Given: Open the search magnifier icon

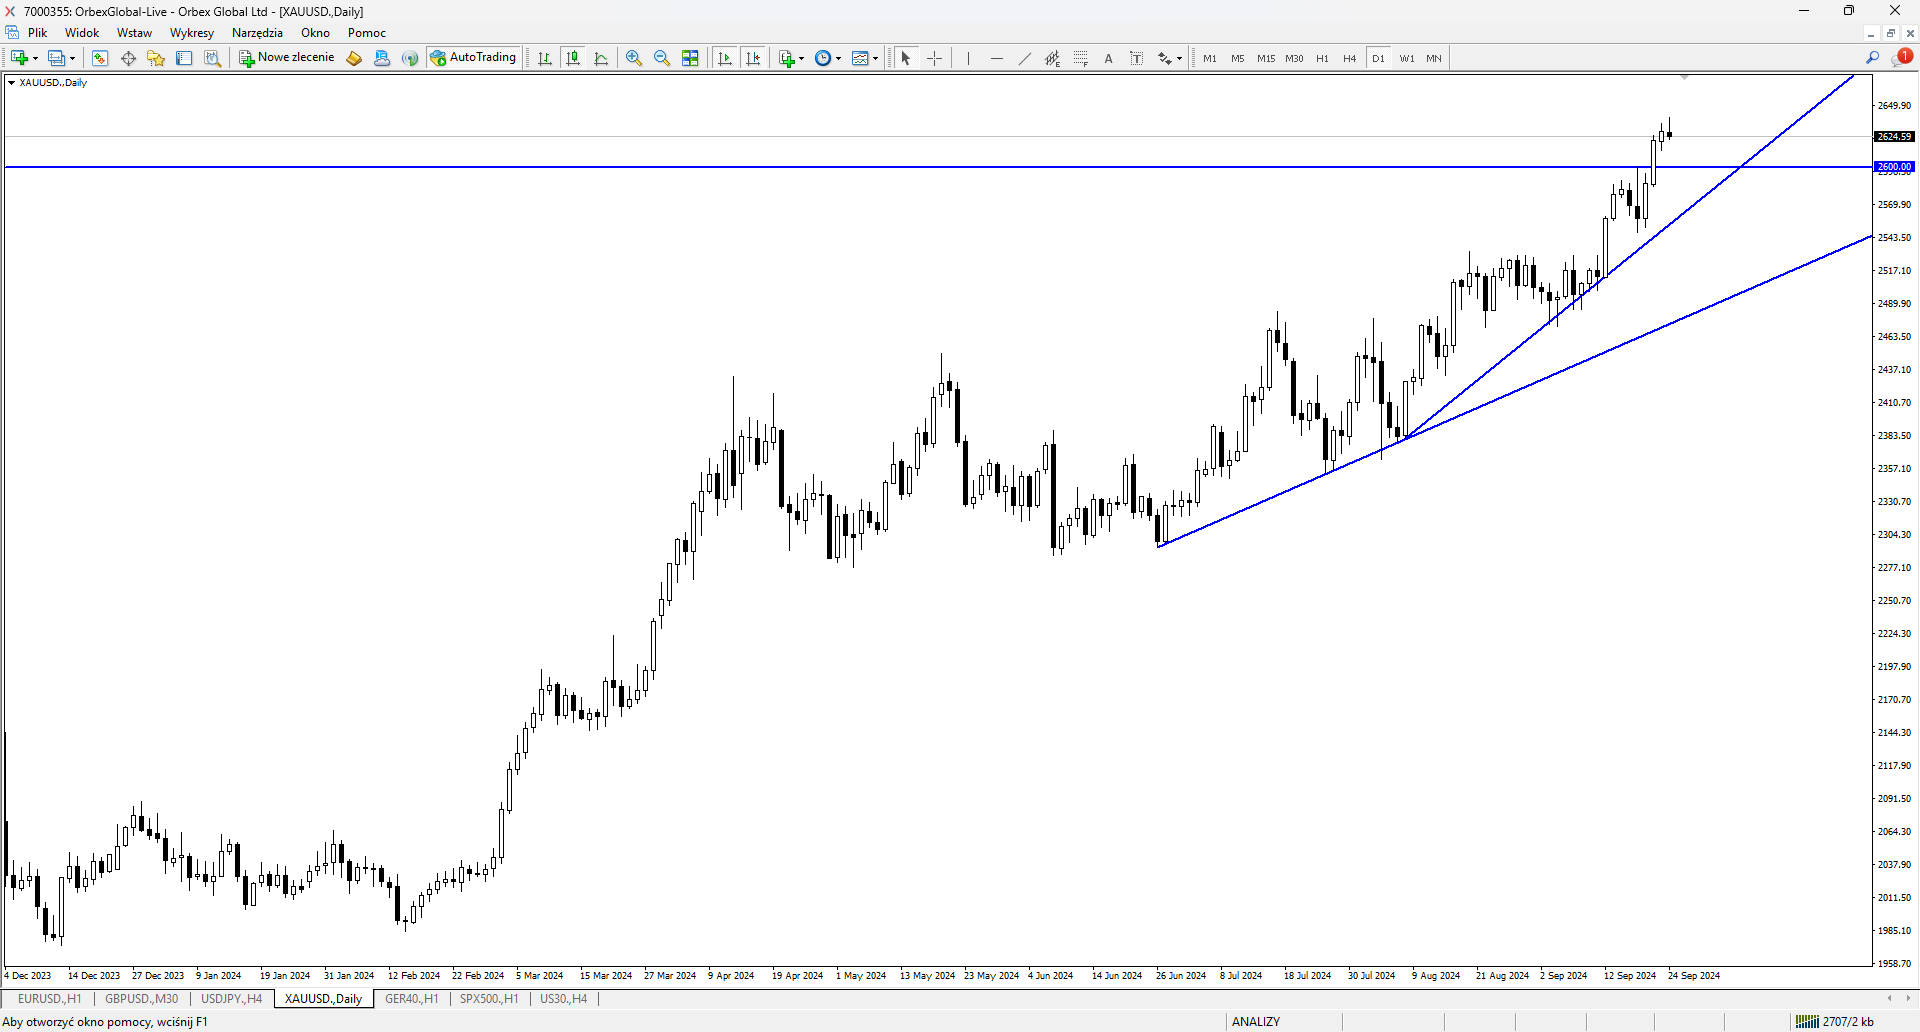Looking at the screenshot, I should click(1872, 58).
